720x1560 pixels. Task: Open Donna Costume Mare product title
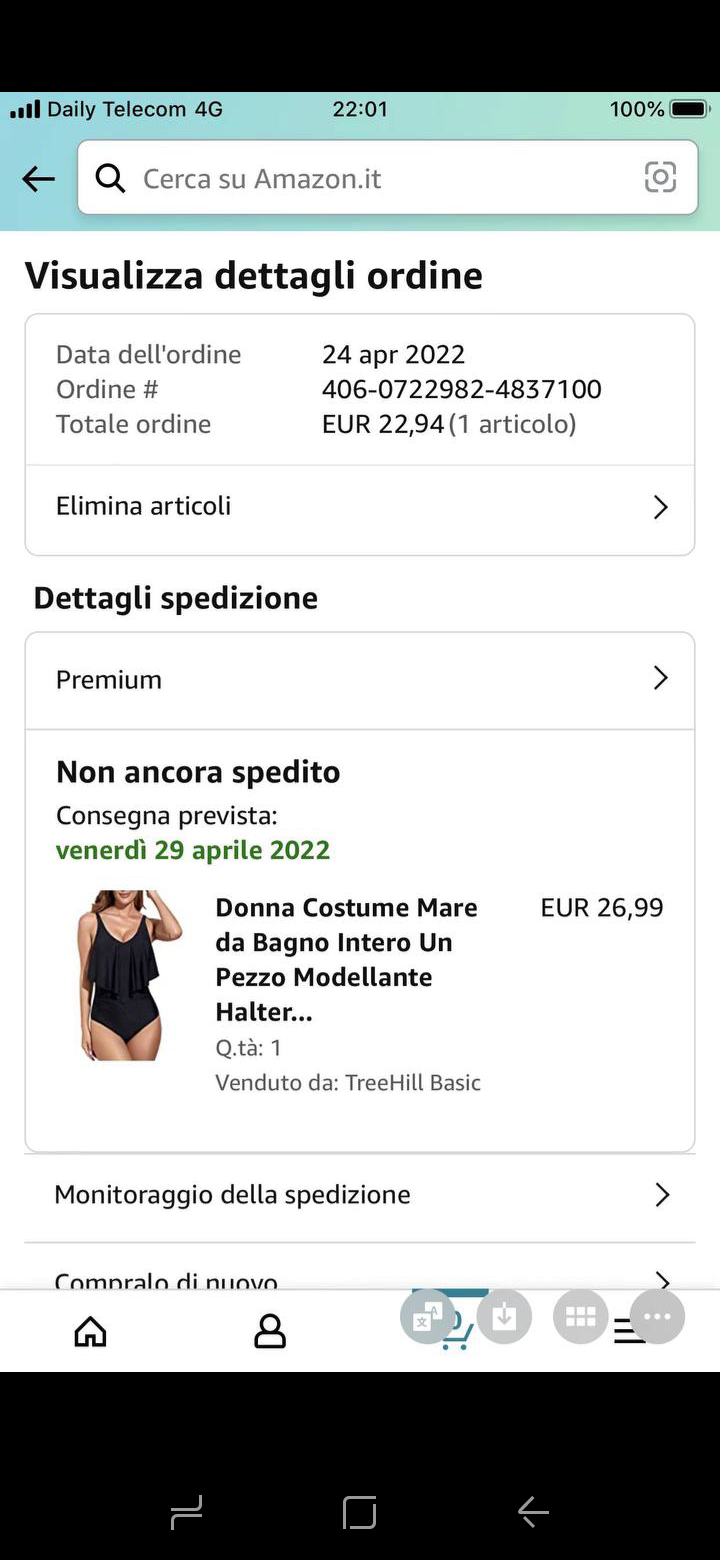(346, 959)
